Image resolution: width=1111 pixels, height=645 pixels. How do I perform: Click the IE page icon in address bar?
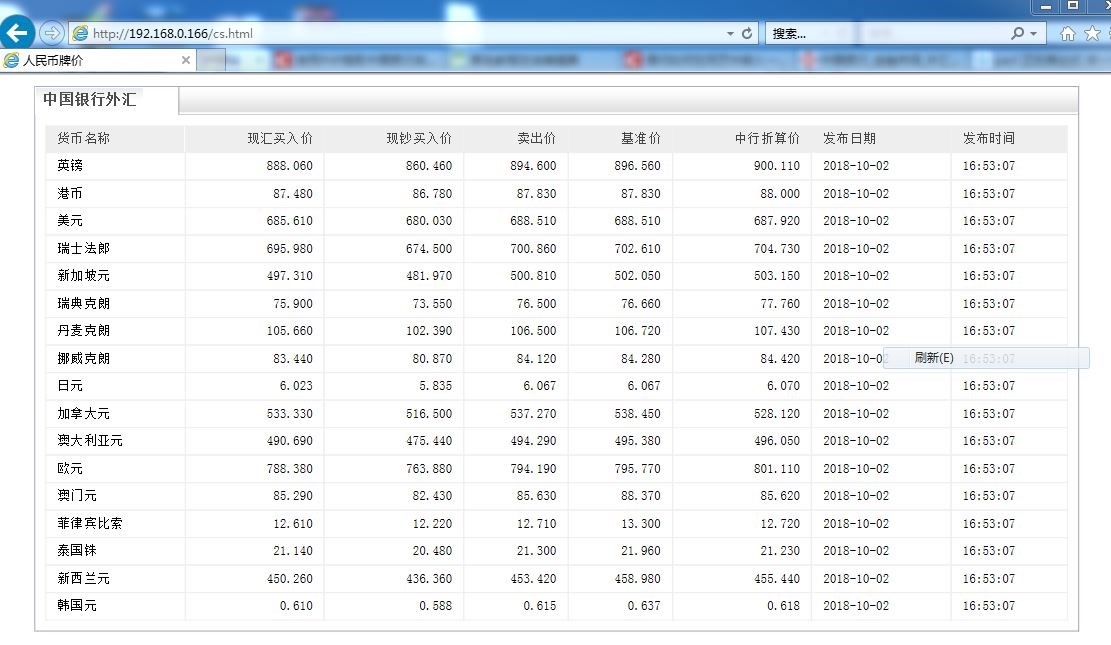click(81, 33)
